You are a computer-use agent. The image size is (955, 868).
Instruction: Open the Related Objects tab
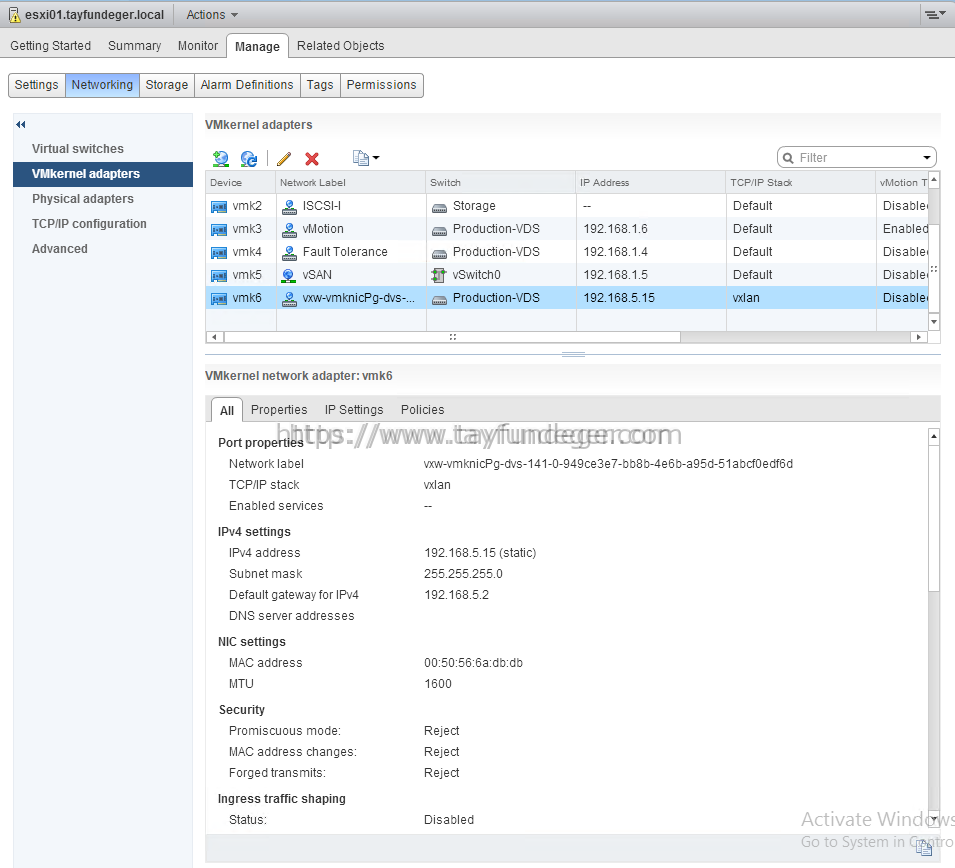340,46
